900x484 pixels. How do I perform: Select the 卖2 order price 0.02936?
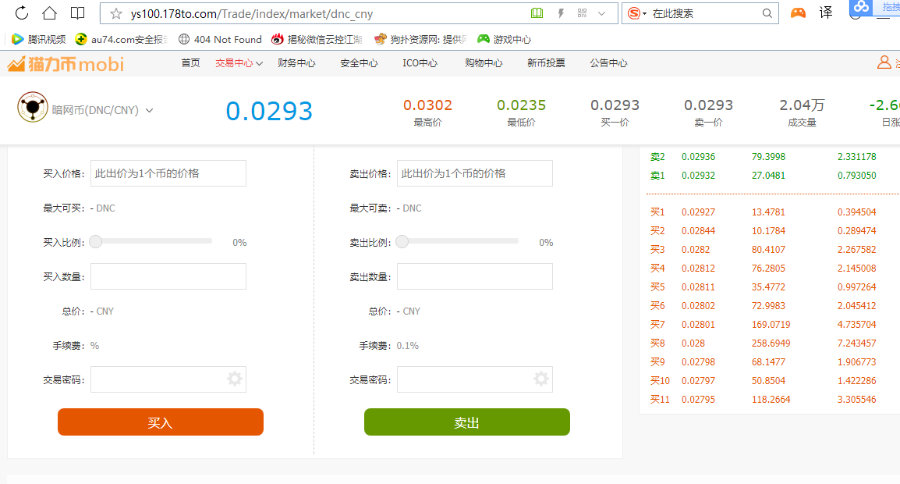(x=698, y=157)
